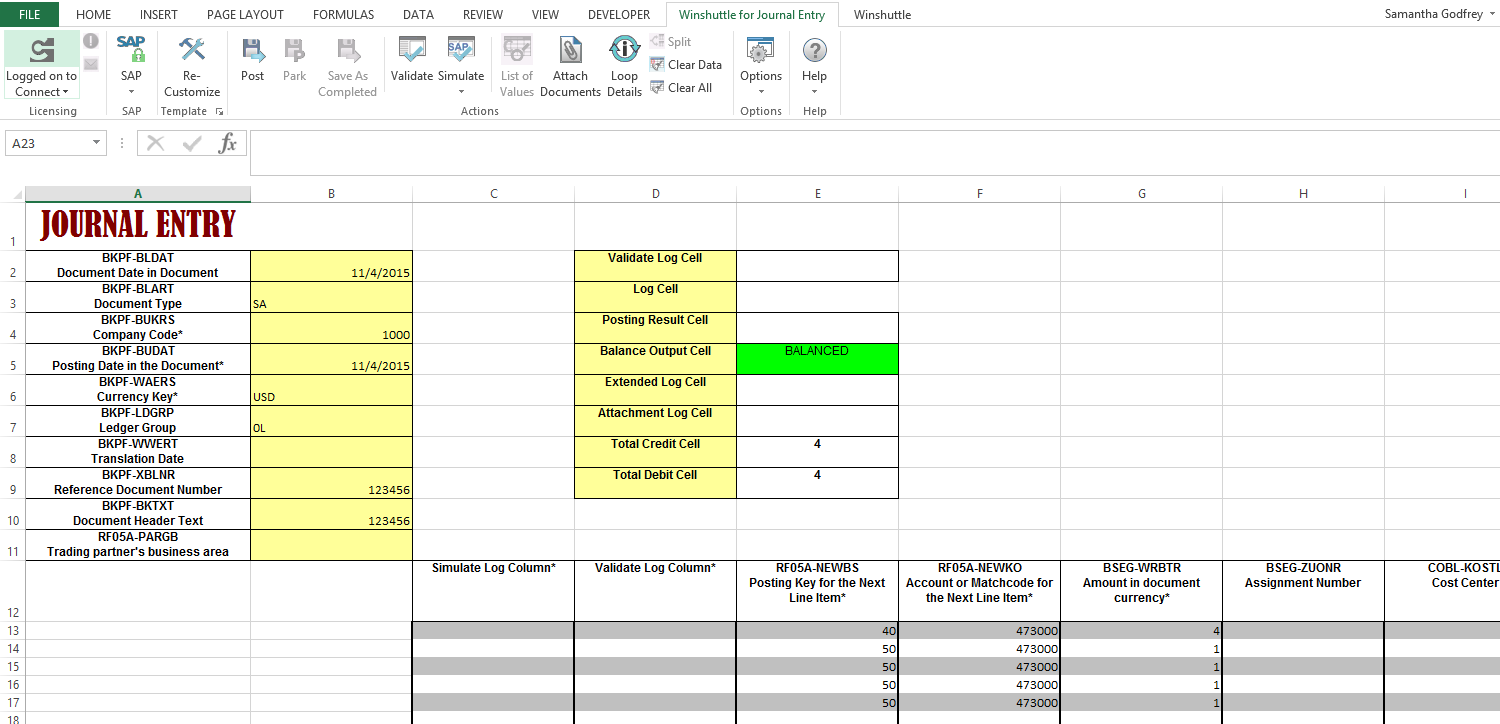Click the Simulate Log Column header cell
Screen dimensions: 1500x724
493,591
